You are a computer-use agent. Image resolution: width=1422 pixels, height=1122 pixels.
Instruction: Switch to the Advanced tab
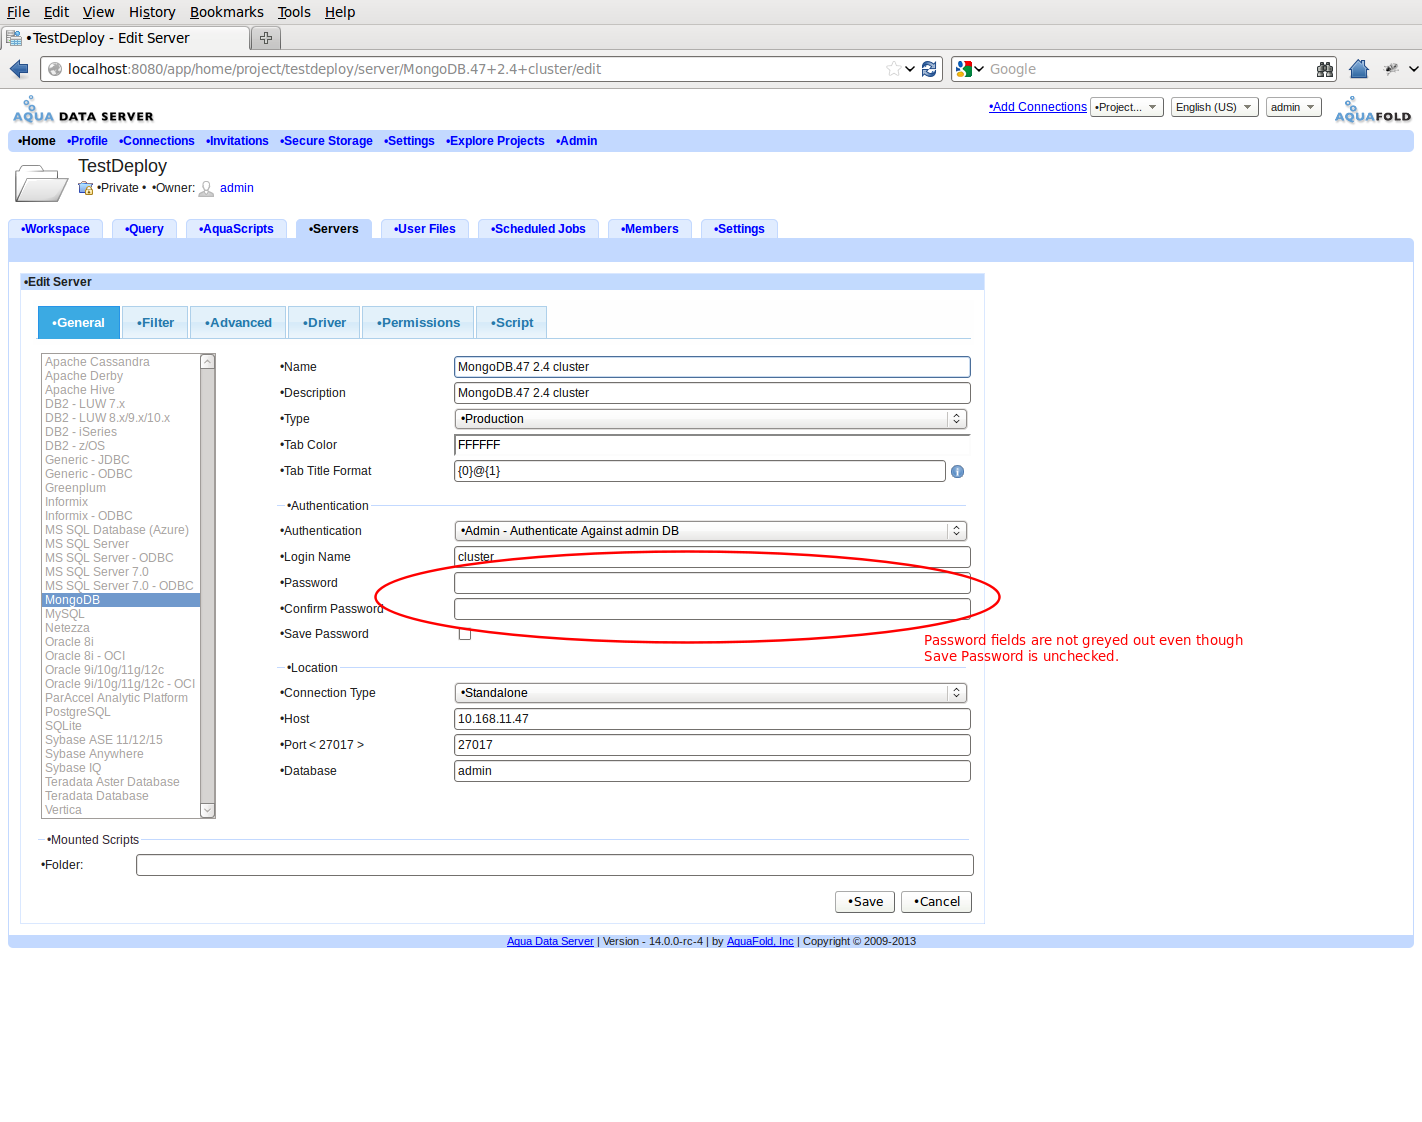pos(238,323)
